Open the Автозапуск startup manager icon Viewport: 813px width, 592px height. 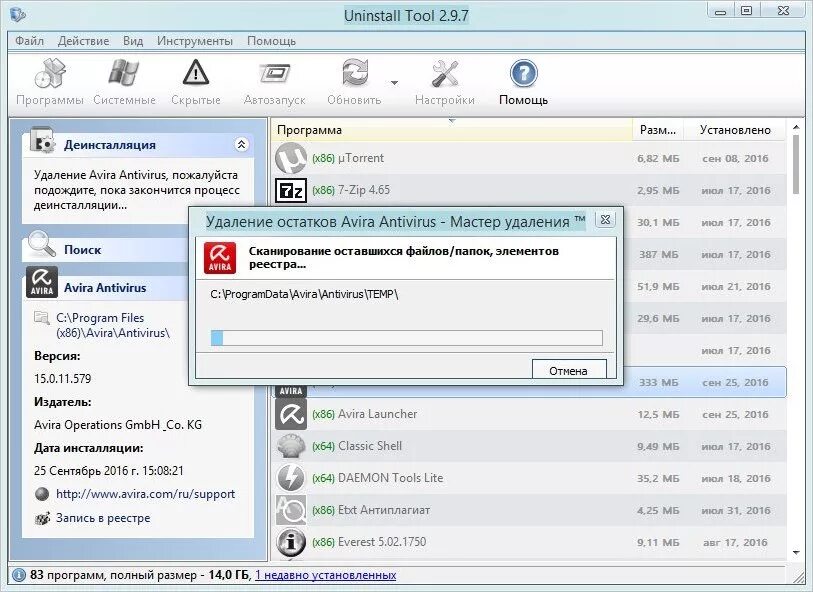[x=274, y=74]
